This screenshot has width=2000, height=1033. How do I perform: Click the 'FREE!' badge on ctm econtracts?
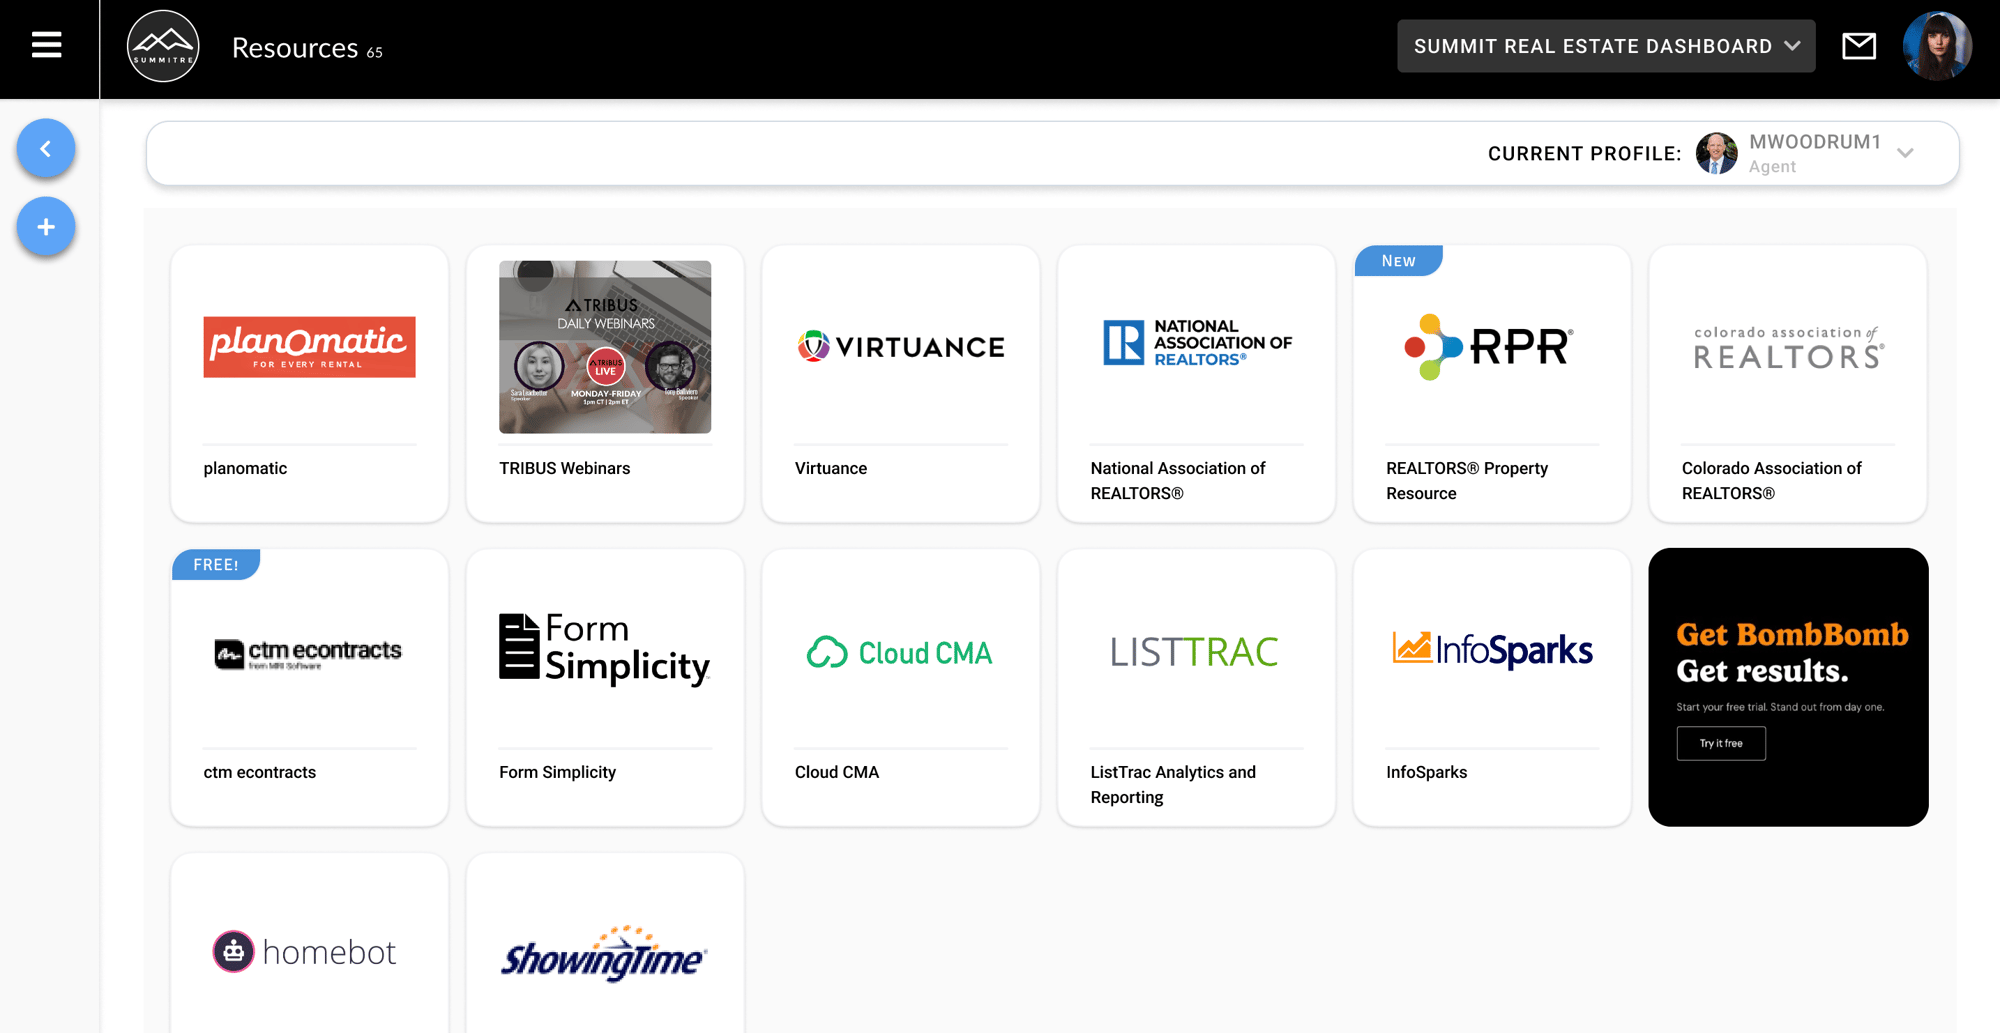[x=216, y=565]
